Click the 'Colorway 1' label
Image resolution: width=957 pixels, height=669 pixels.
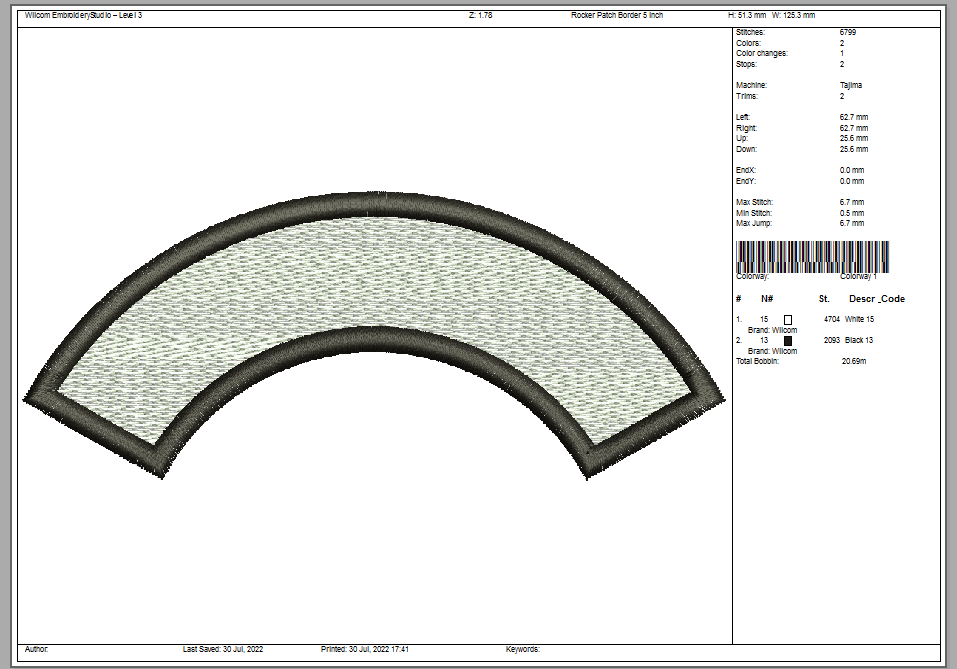click(858, 277)
